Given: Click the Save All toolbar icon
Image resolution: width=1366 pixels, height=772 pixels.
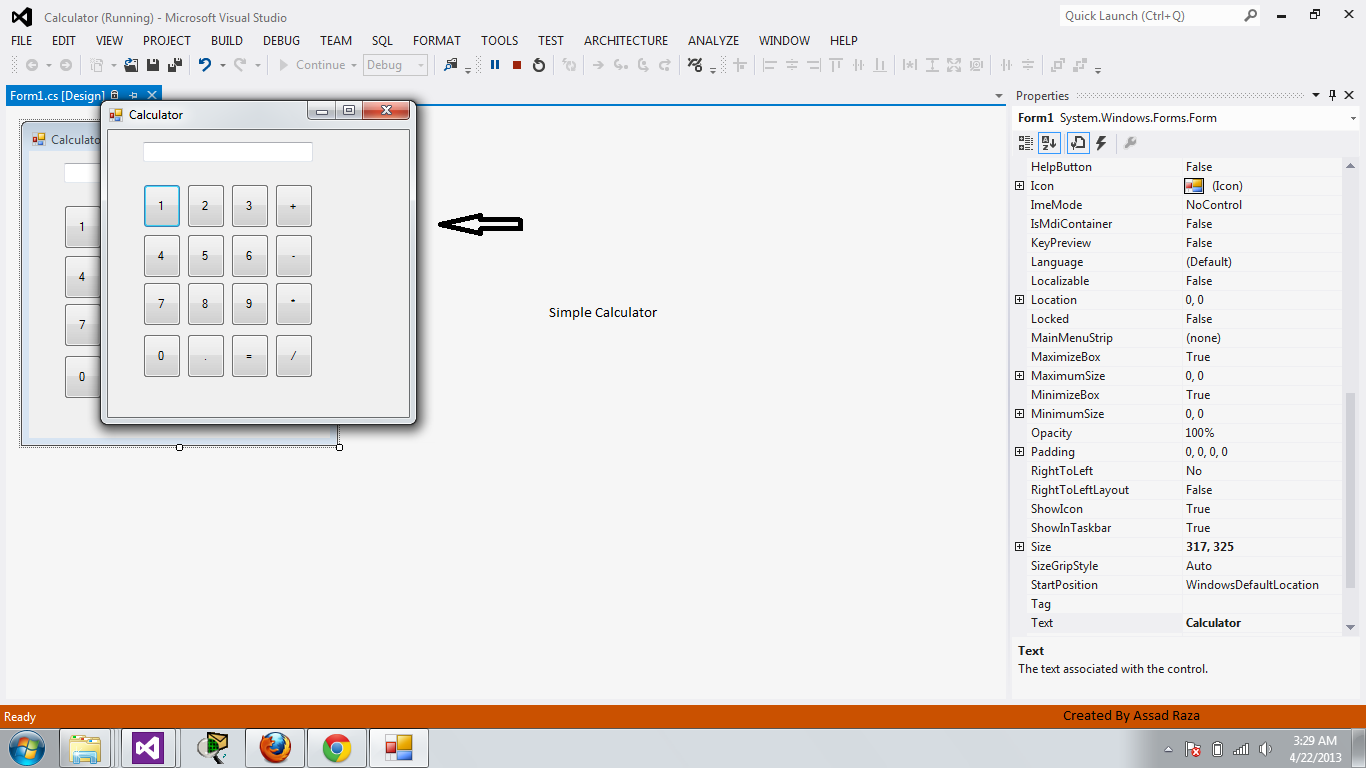Looking at the screenshot, I should tap(172, 64).
